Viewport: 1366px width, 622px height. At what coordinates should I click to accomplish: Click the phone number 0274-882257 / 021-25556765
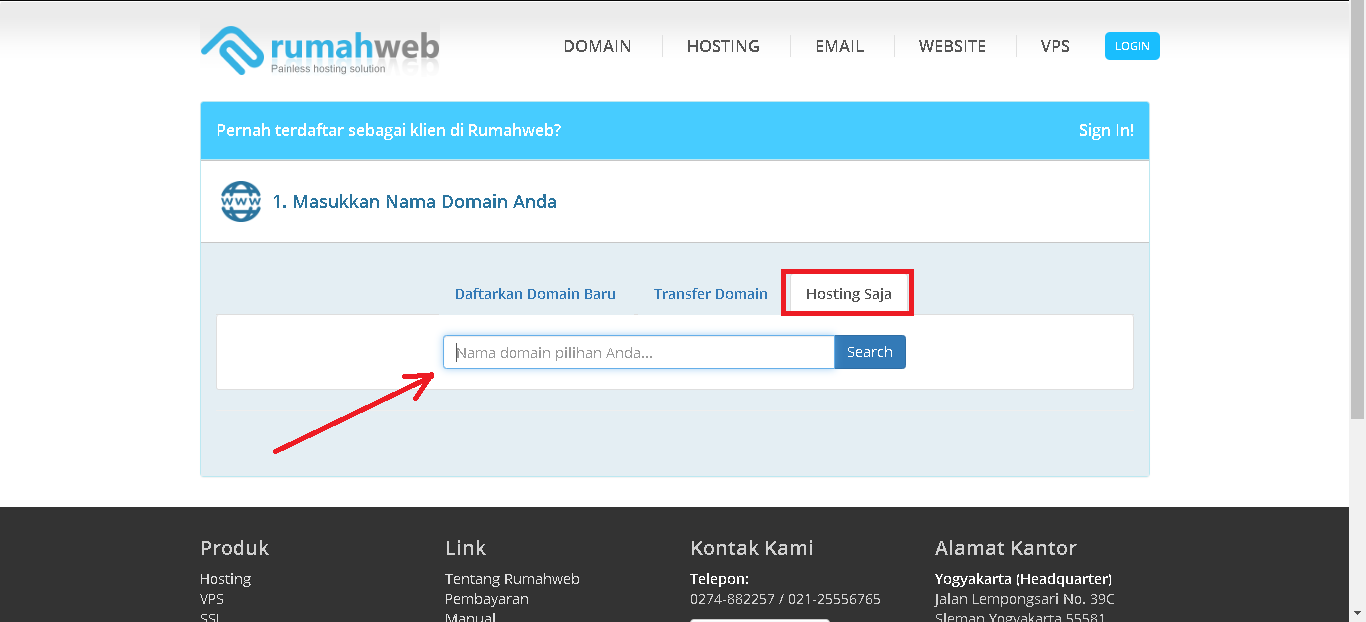click(785, 599)
